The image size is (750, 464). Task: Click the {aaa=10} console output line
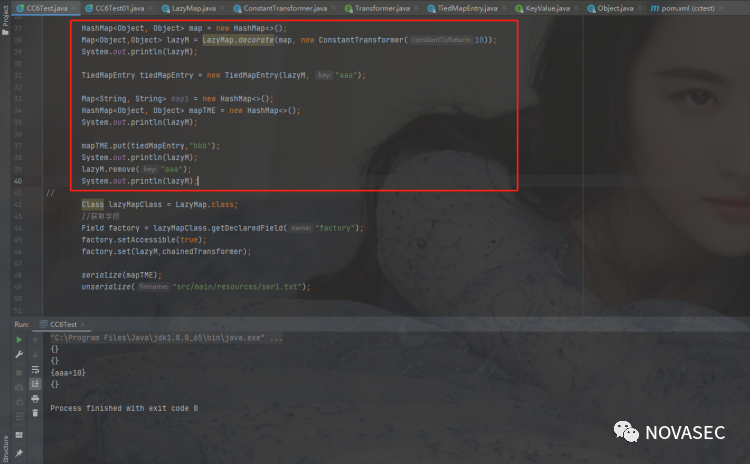tap(68, 373)
